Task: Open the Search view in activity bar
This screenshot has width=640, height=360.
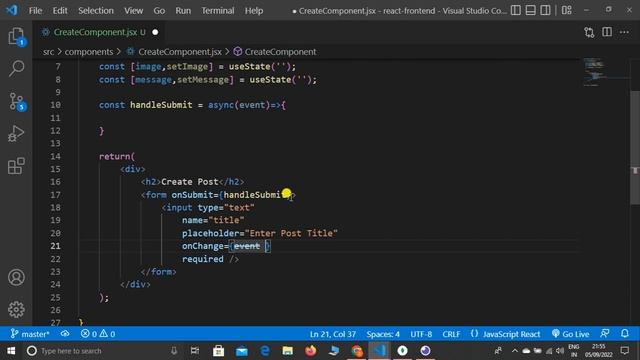Action: coord(16,68)
